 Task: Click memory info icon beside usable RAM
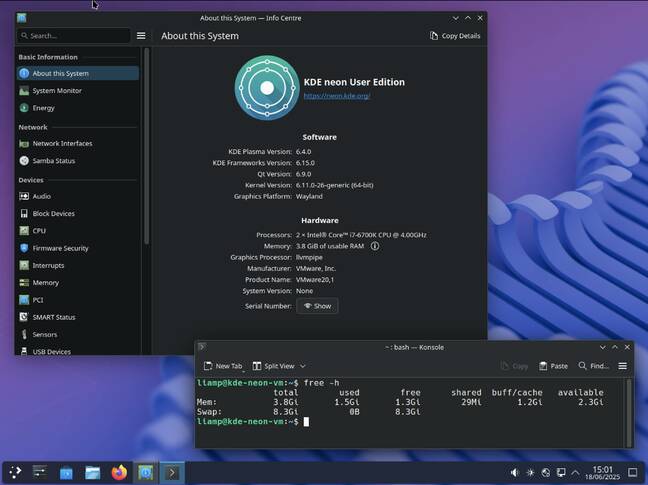point(374,246)
